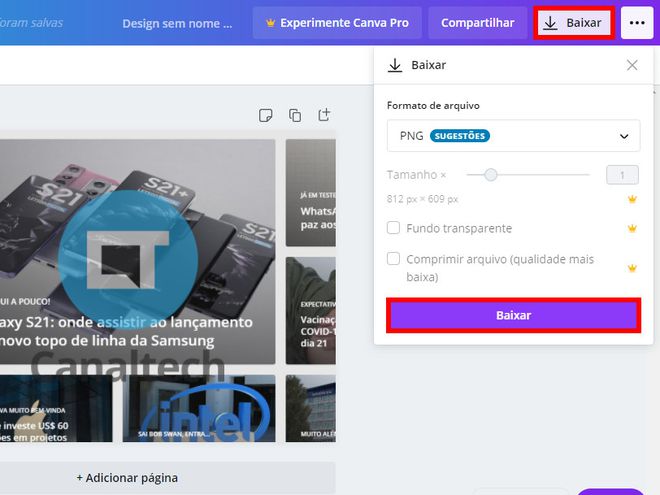
Task: Close the Baixar panel with X
Action: click(x=632, y=65)
